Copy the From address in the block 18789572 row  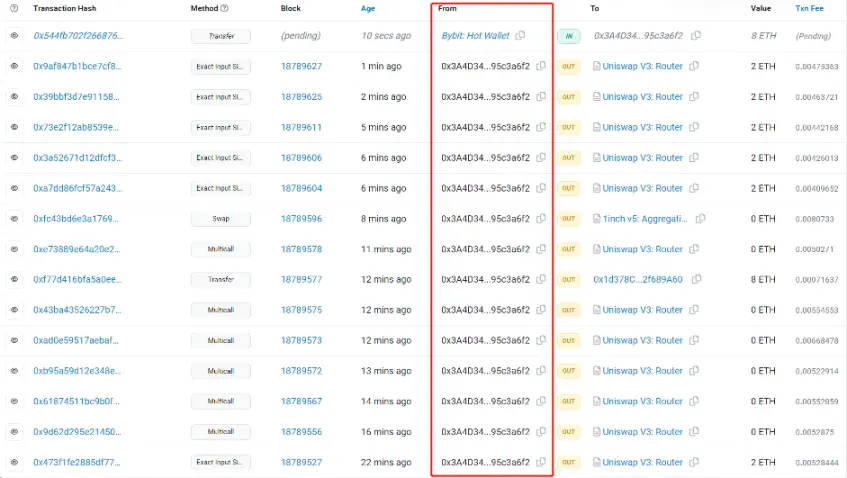[541, 371]
